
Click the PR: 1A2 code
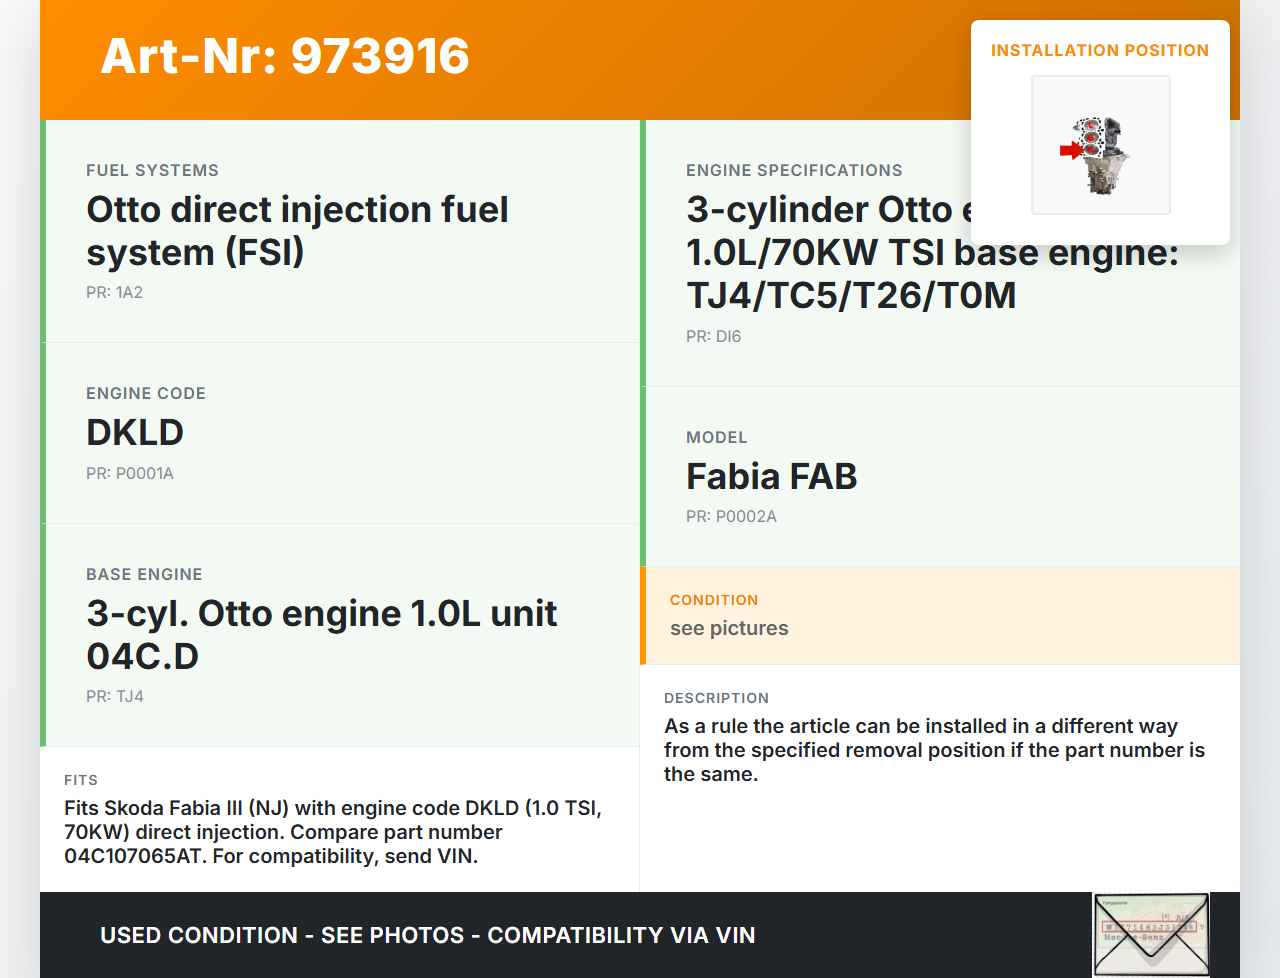coord(114,292)
